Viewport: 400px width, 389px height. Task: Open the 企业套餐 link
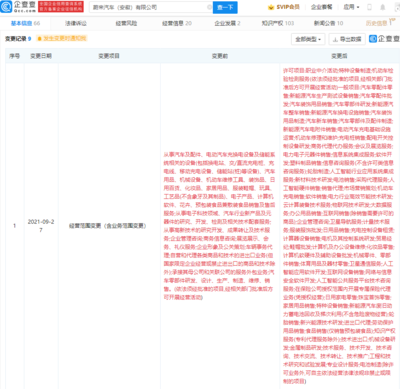tap(321, 7)
